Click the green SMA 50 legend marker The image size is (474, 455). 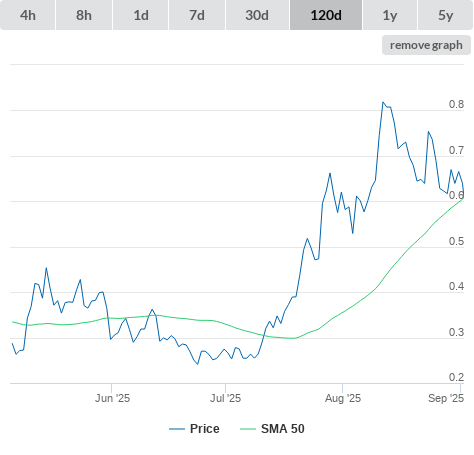(248, 429)
